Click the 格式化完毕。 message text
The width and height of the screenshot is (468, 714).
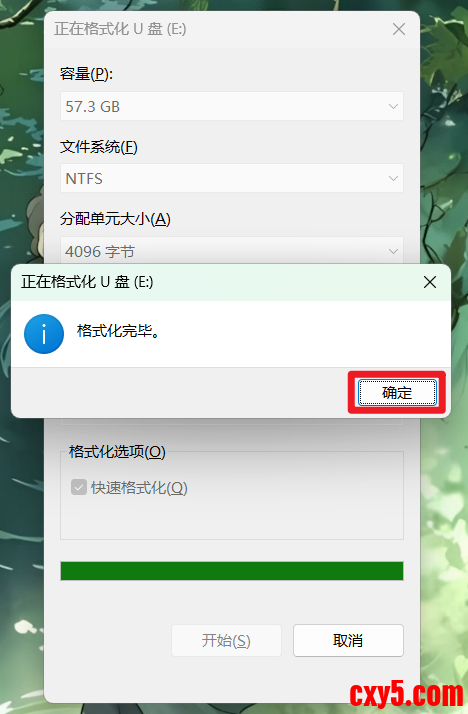click(118, 331)
